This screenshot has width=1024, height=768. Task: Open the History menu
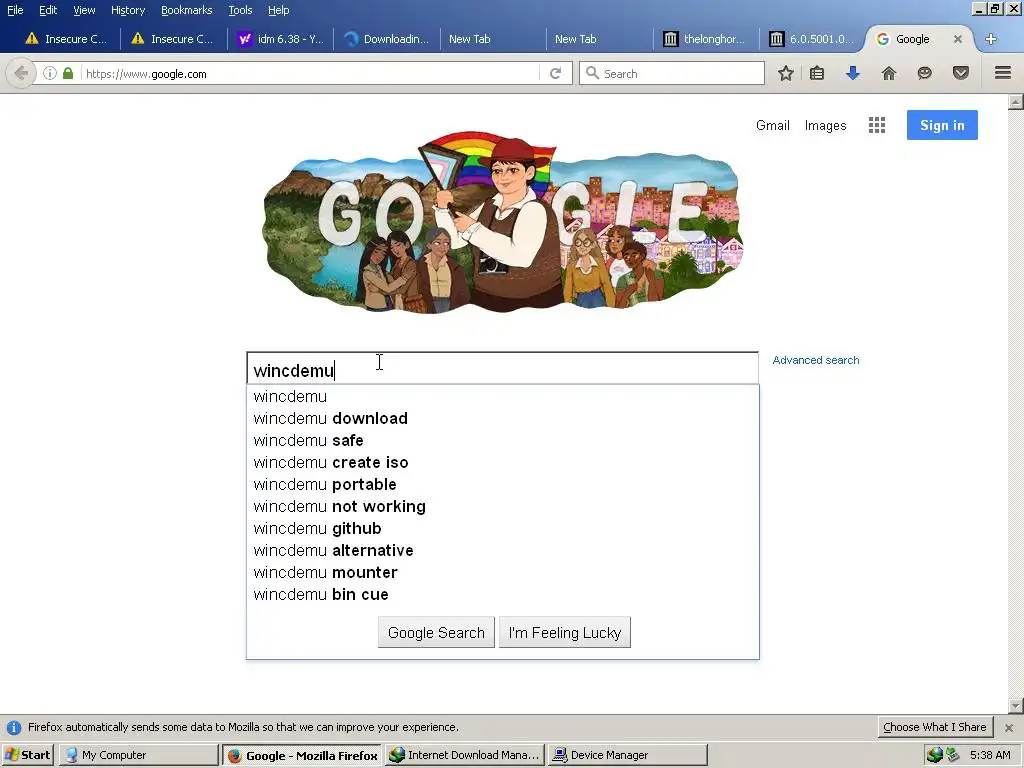[128, 10]
